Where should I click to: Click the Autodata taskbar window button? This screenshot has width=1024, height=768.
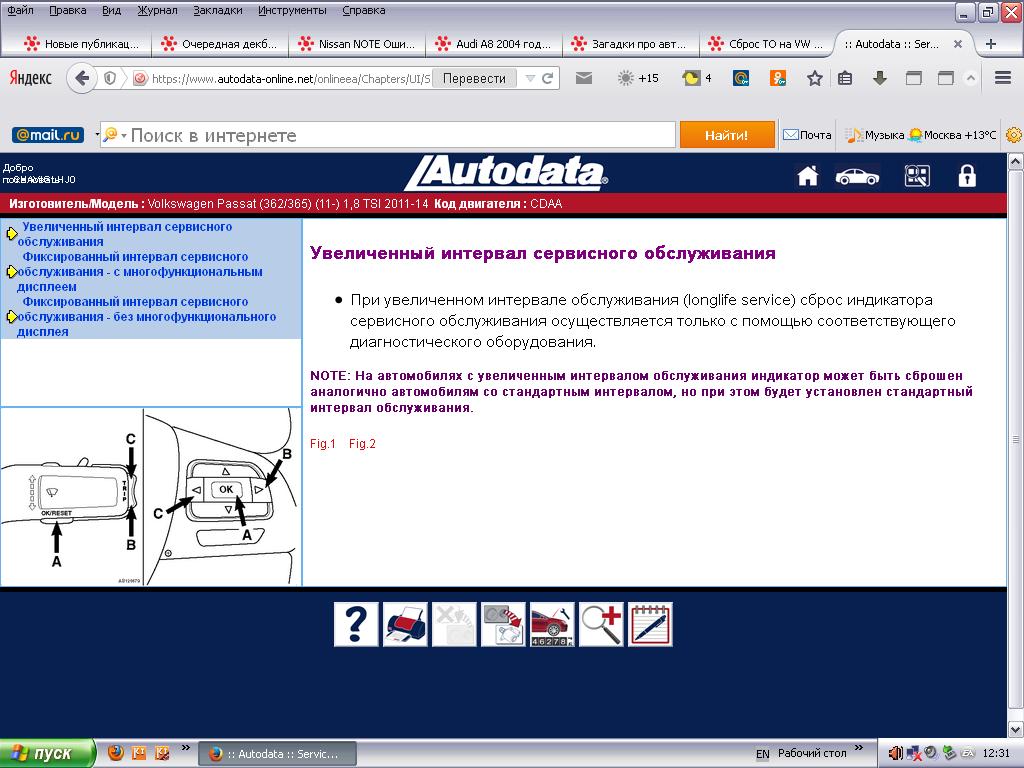coord(277,754)
